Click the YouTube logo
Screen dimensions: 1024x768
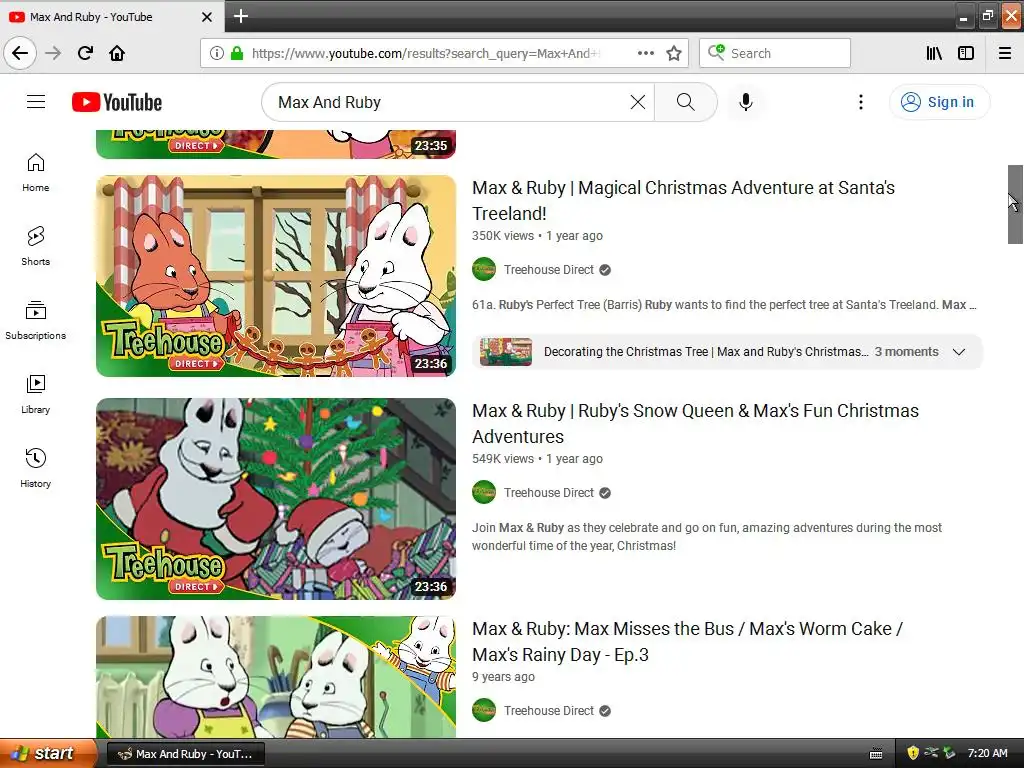(x=117, y=102)
